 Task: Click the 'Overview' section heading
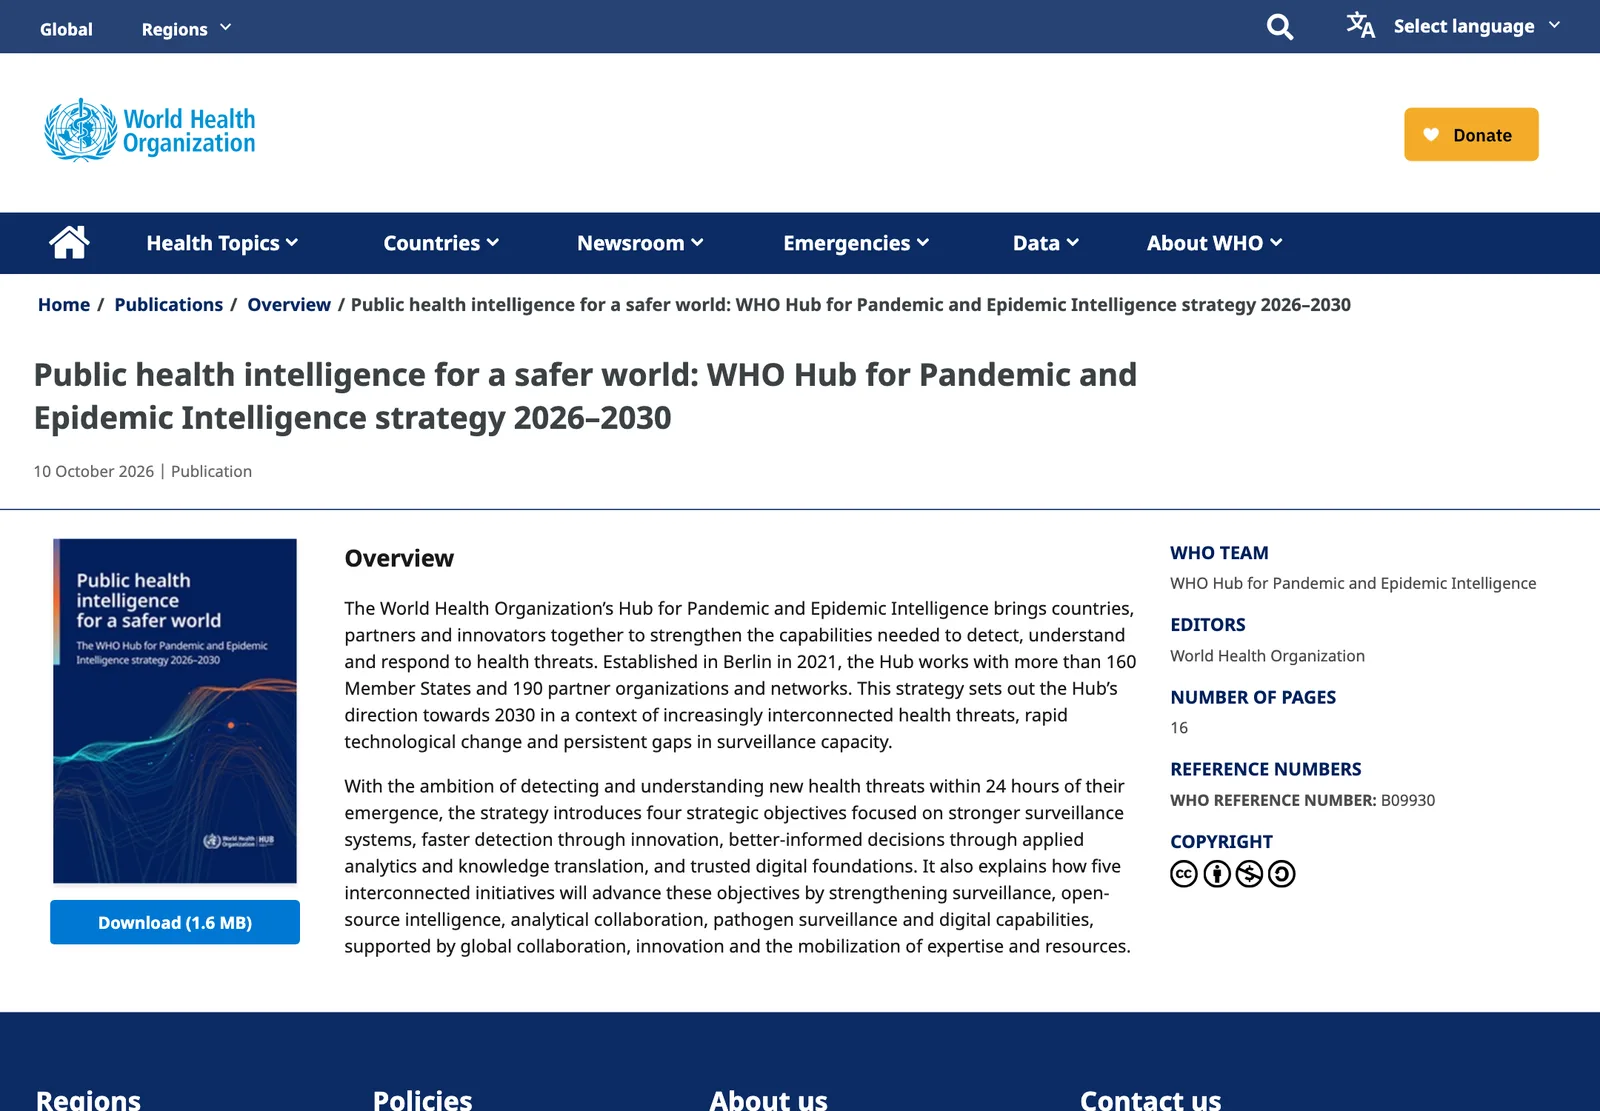[399, 558]
